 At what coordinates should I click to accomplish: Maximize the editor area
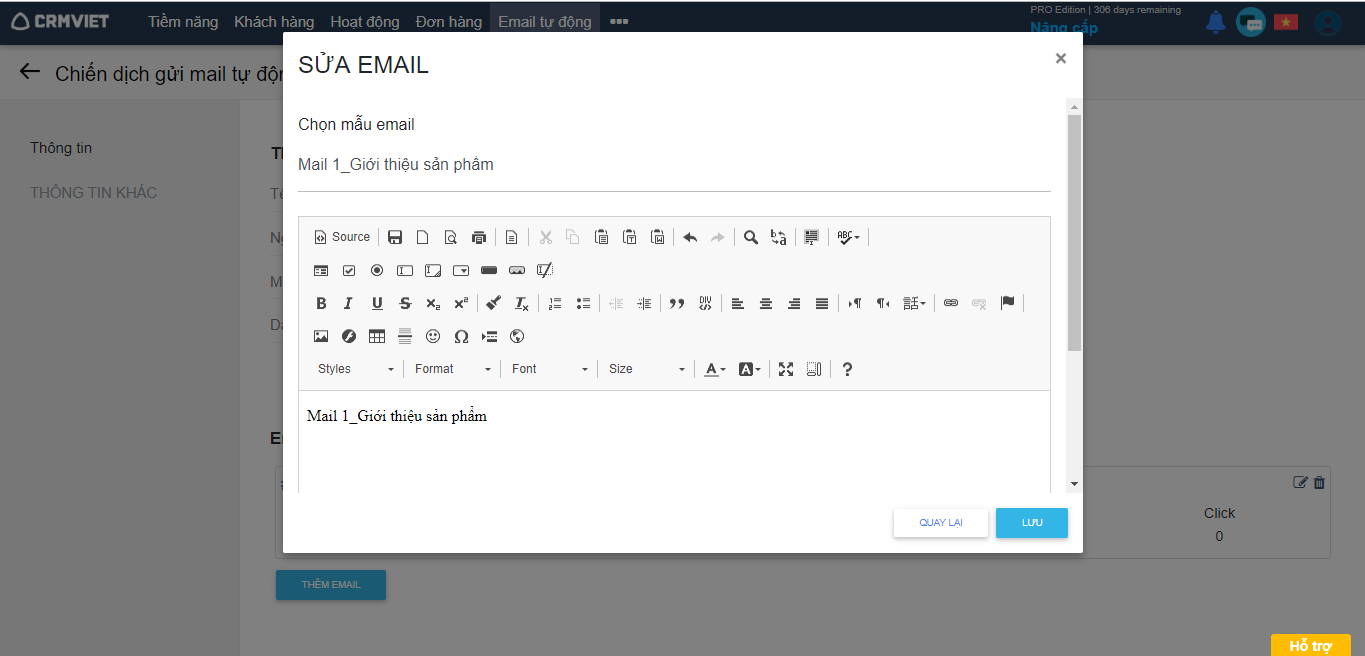point(786,369)
